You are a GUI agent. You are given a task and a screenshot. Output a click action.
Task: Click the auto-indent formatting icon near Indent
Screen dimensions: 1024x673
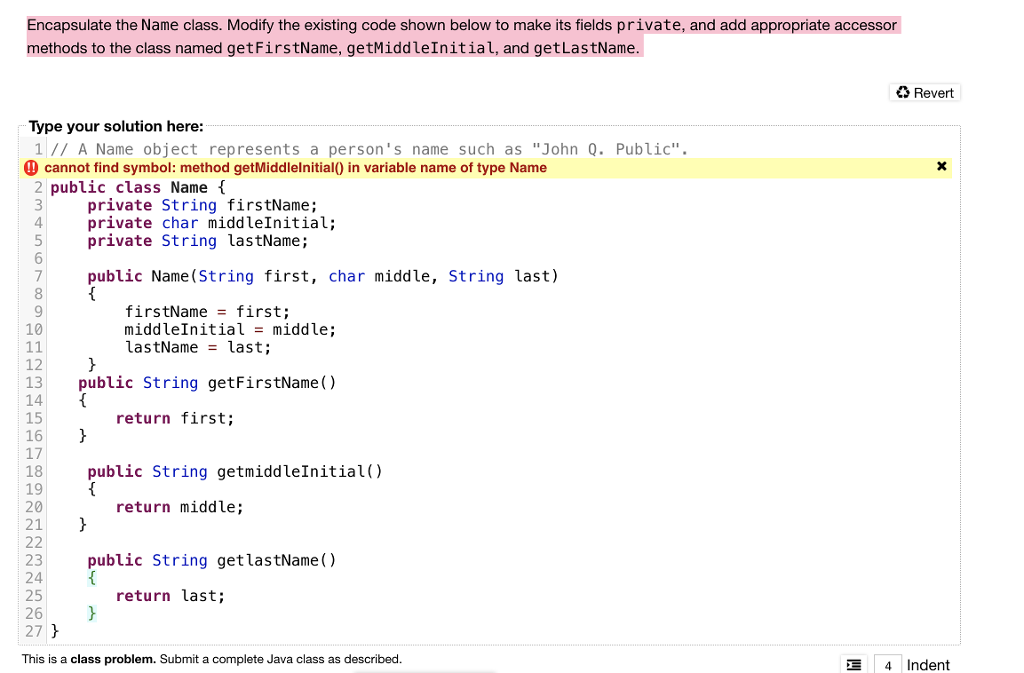tap(853, 664)
